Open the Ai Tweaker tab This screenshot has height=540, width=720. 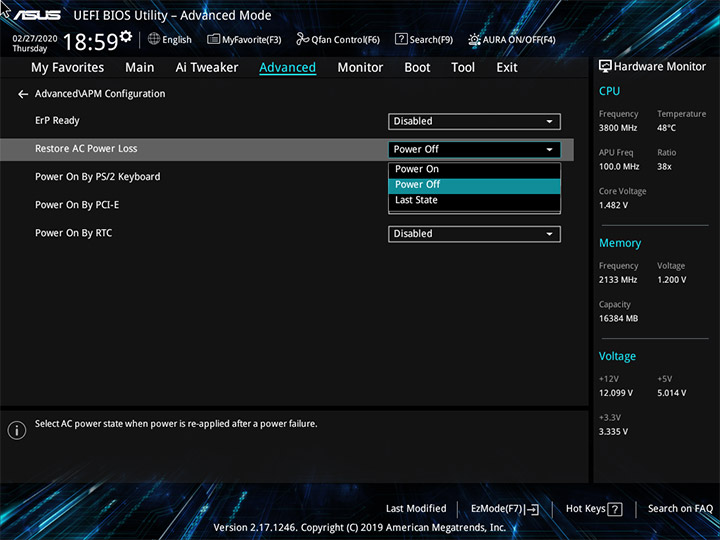click(207, 68)
